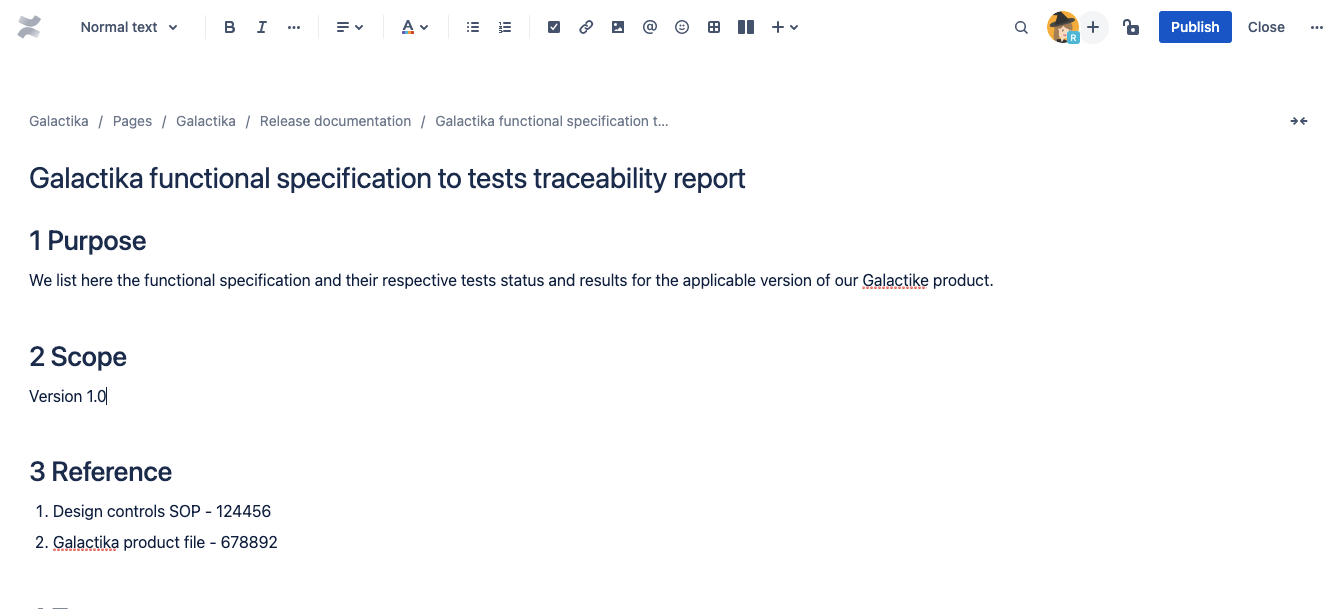Insert an action item checkbox

[554, 27]
